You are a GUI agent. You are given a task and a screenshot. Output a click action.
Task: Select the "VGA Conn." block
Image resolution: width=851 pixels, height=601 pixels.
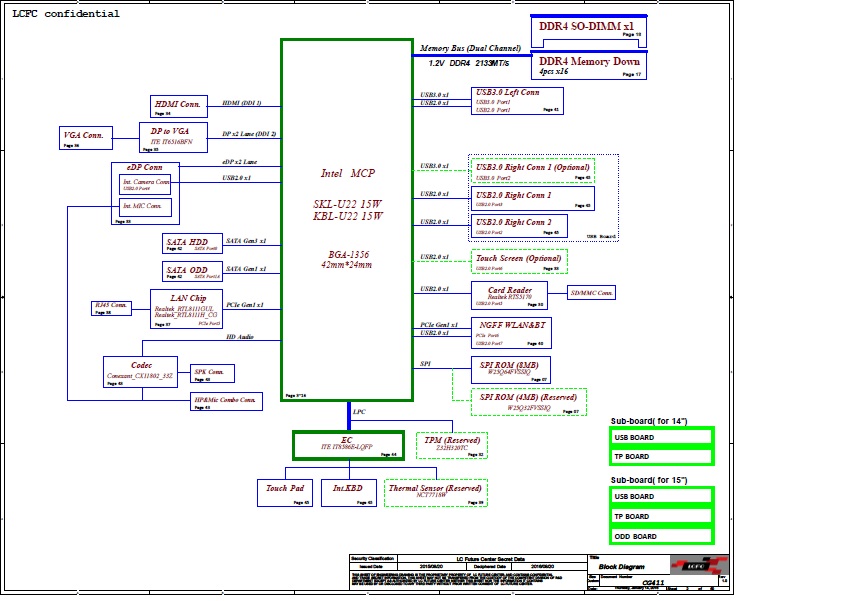tap(86, 137)
